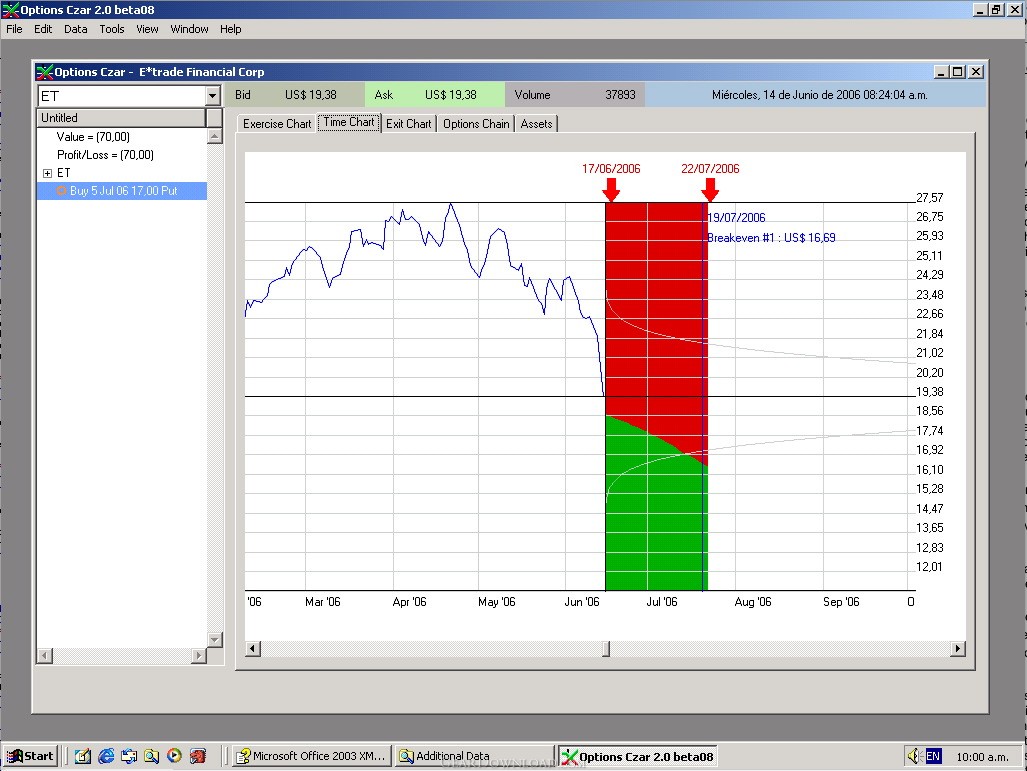Open the View menu
Image resolution: width=1027 pixels, height=771 pixels.
[147, 29]
